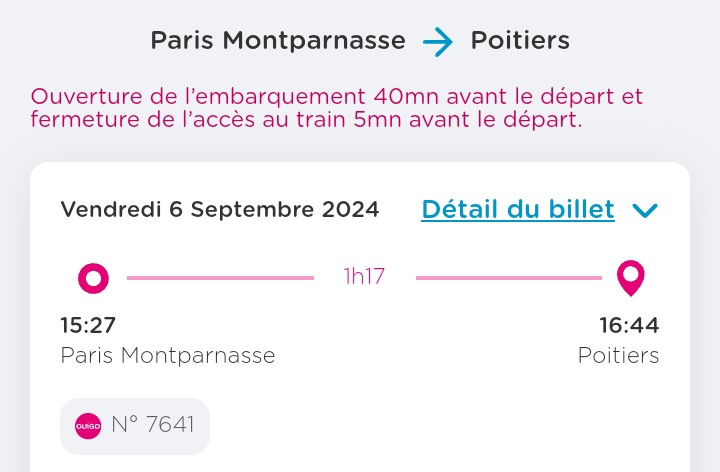The height and width of the screenshot is (472, 720).
Task: Select the train N° 7641 badge
Action: [135, 426]
